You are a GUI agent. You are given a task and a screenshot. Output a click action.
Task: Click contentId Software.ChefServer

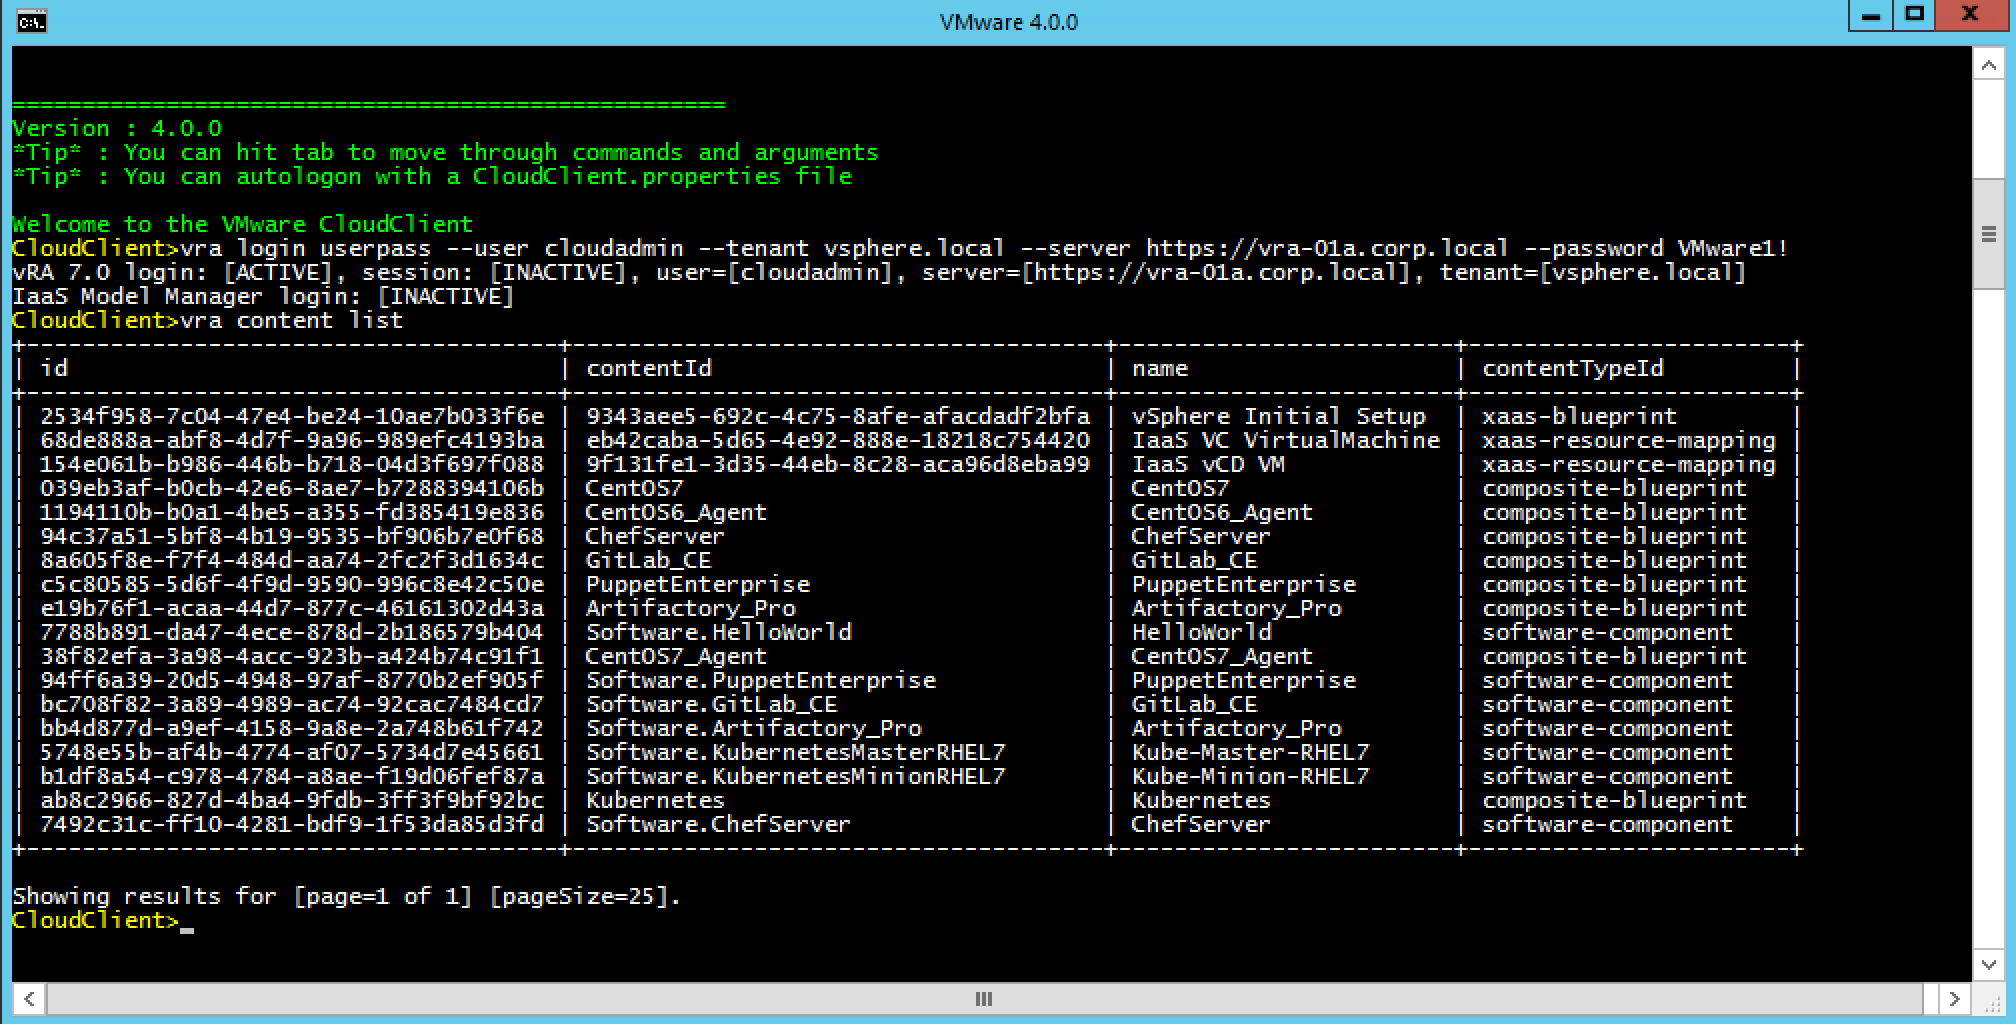[x=718, y=824]
